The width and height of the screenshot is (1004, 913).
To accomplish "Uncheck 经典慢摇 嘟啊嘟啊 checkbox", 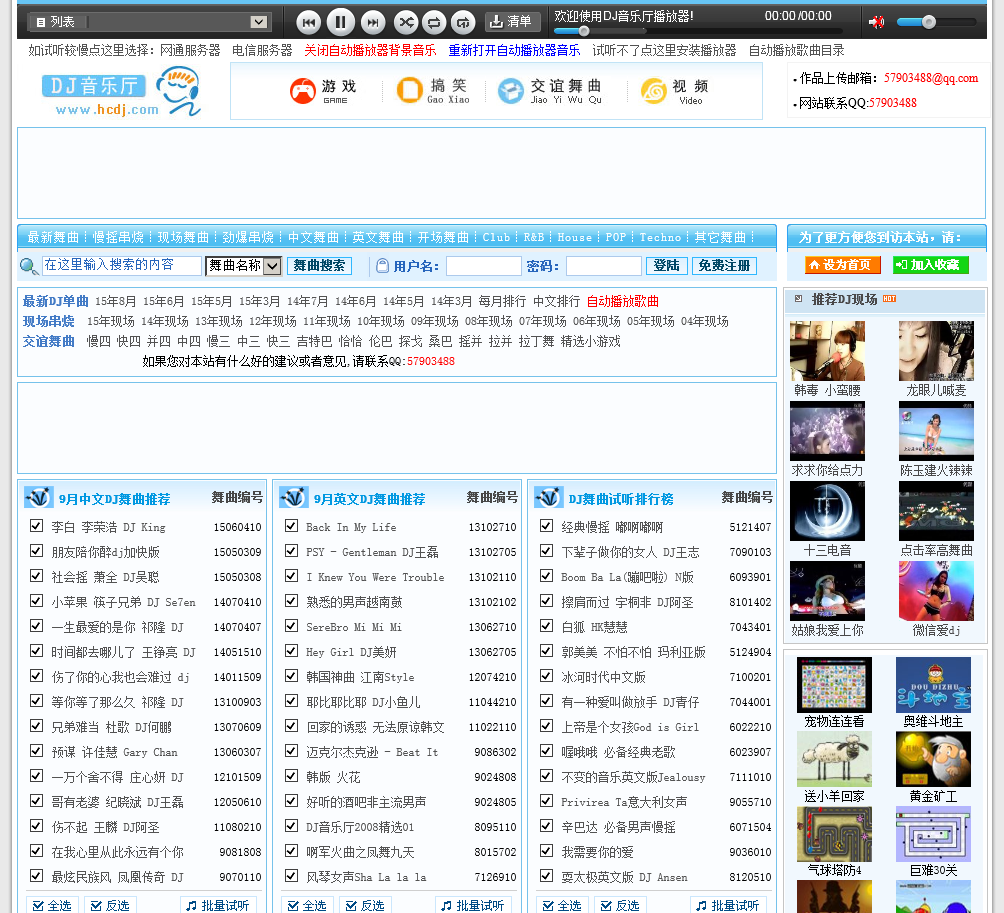I will click(x=546, y=526).
